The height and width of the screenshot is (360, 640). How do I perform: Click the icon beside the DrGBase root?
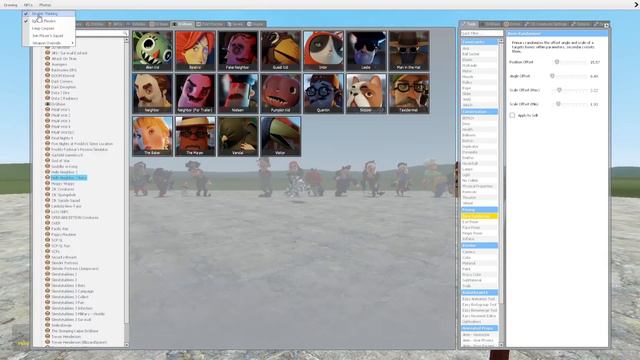point(47,104)
